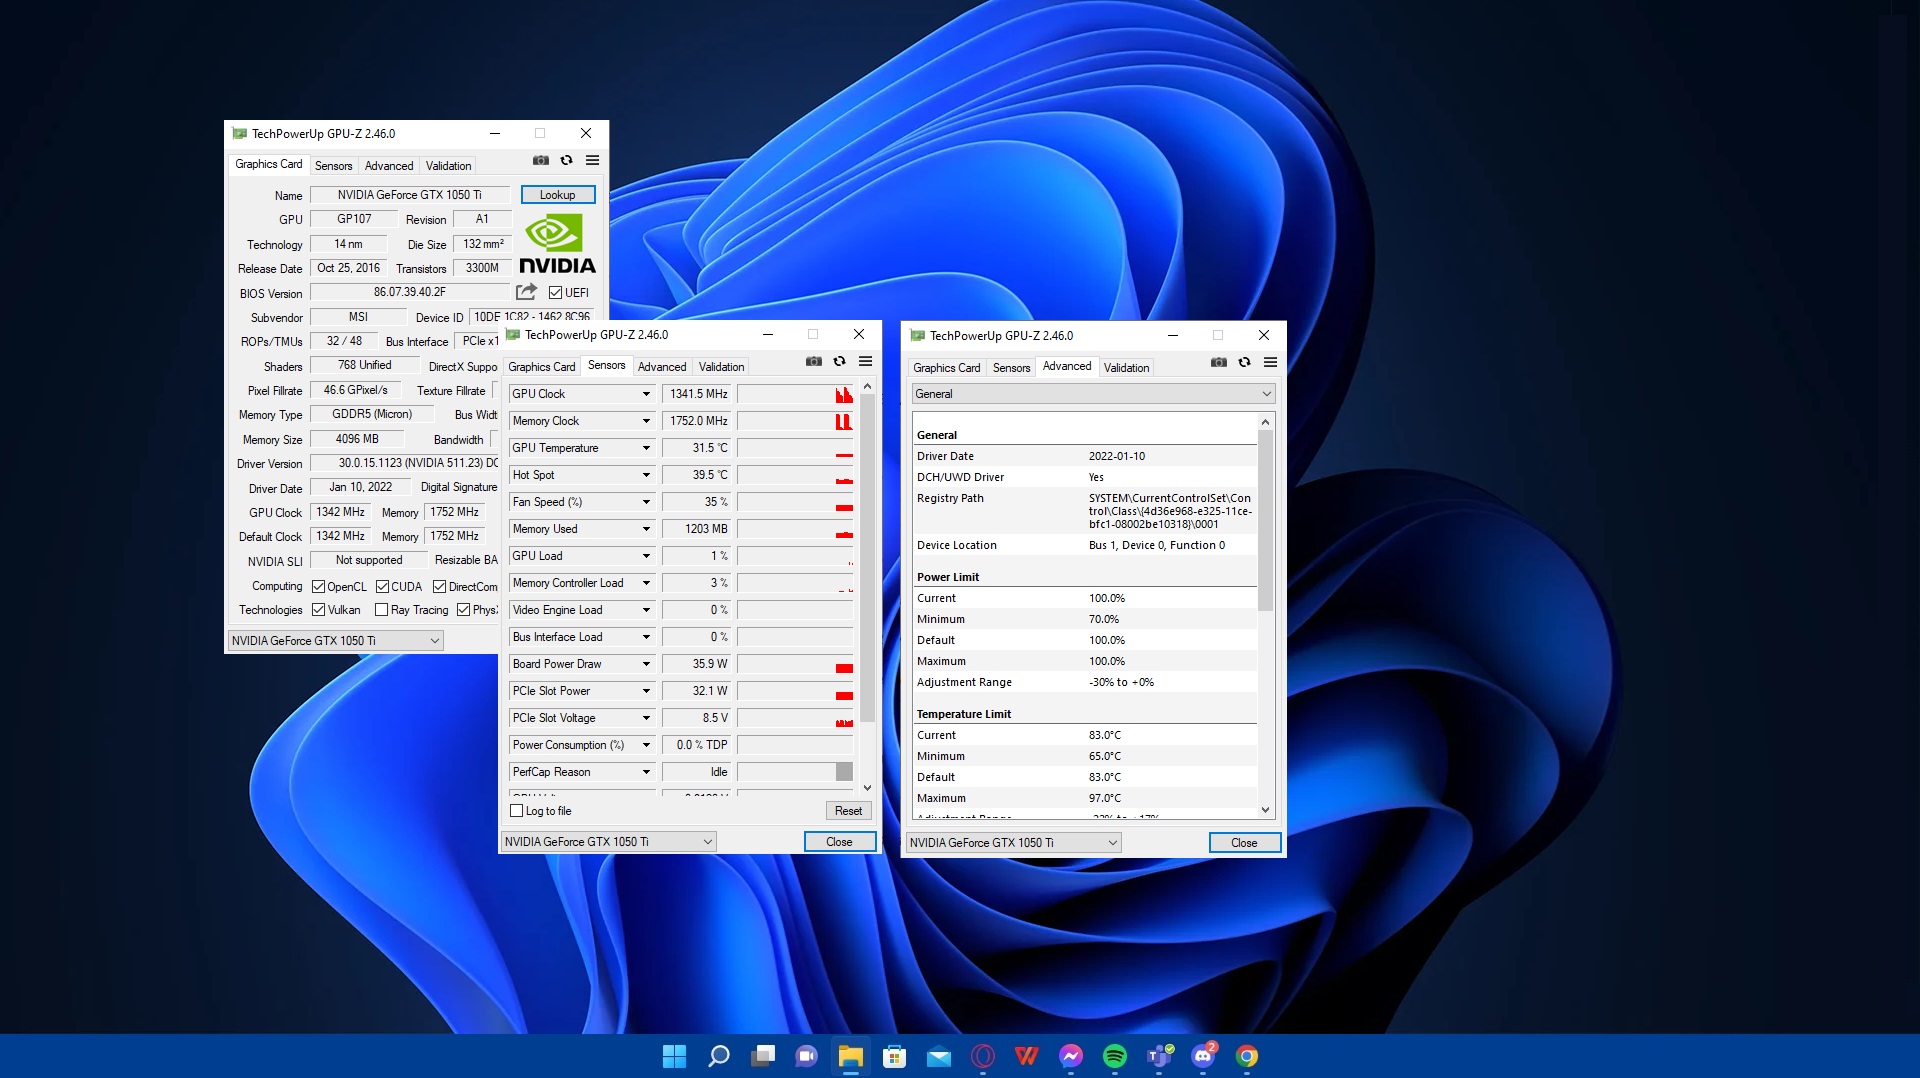
Task: Enable the Log to file option
Action: 516,810
